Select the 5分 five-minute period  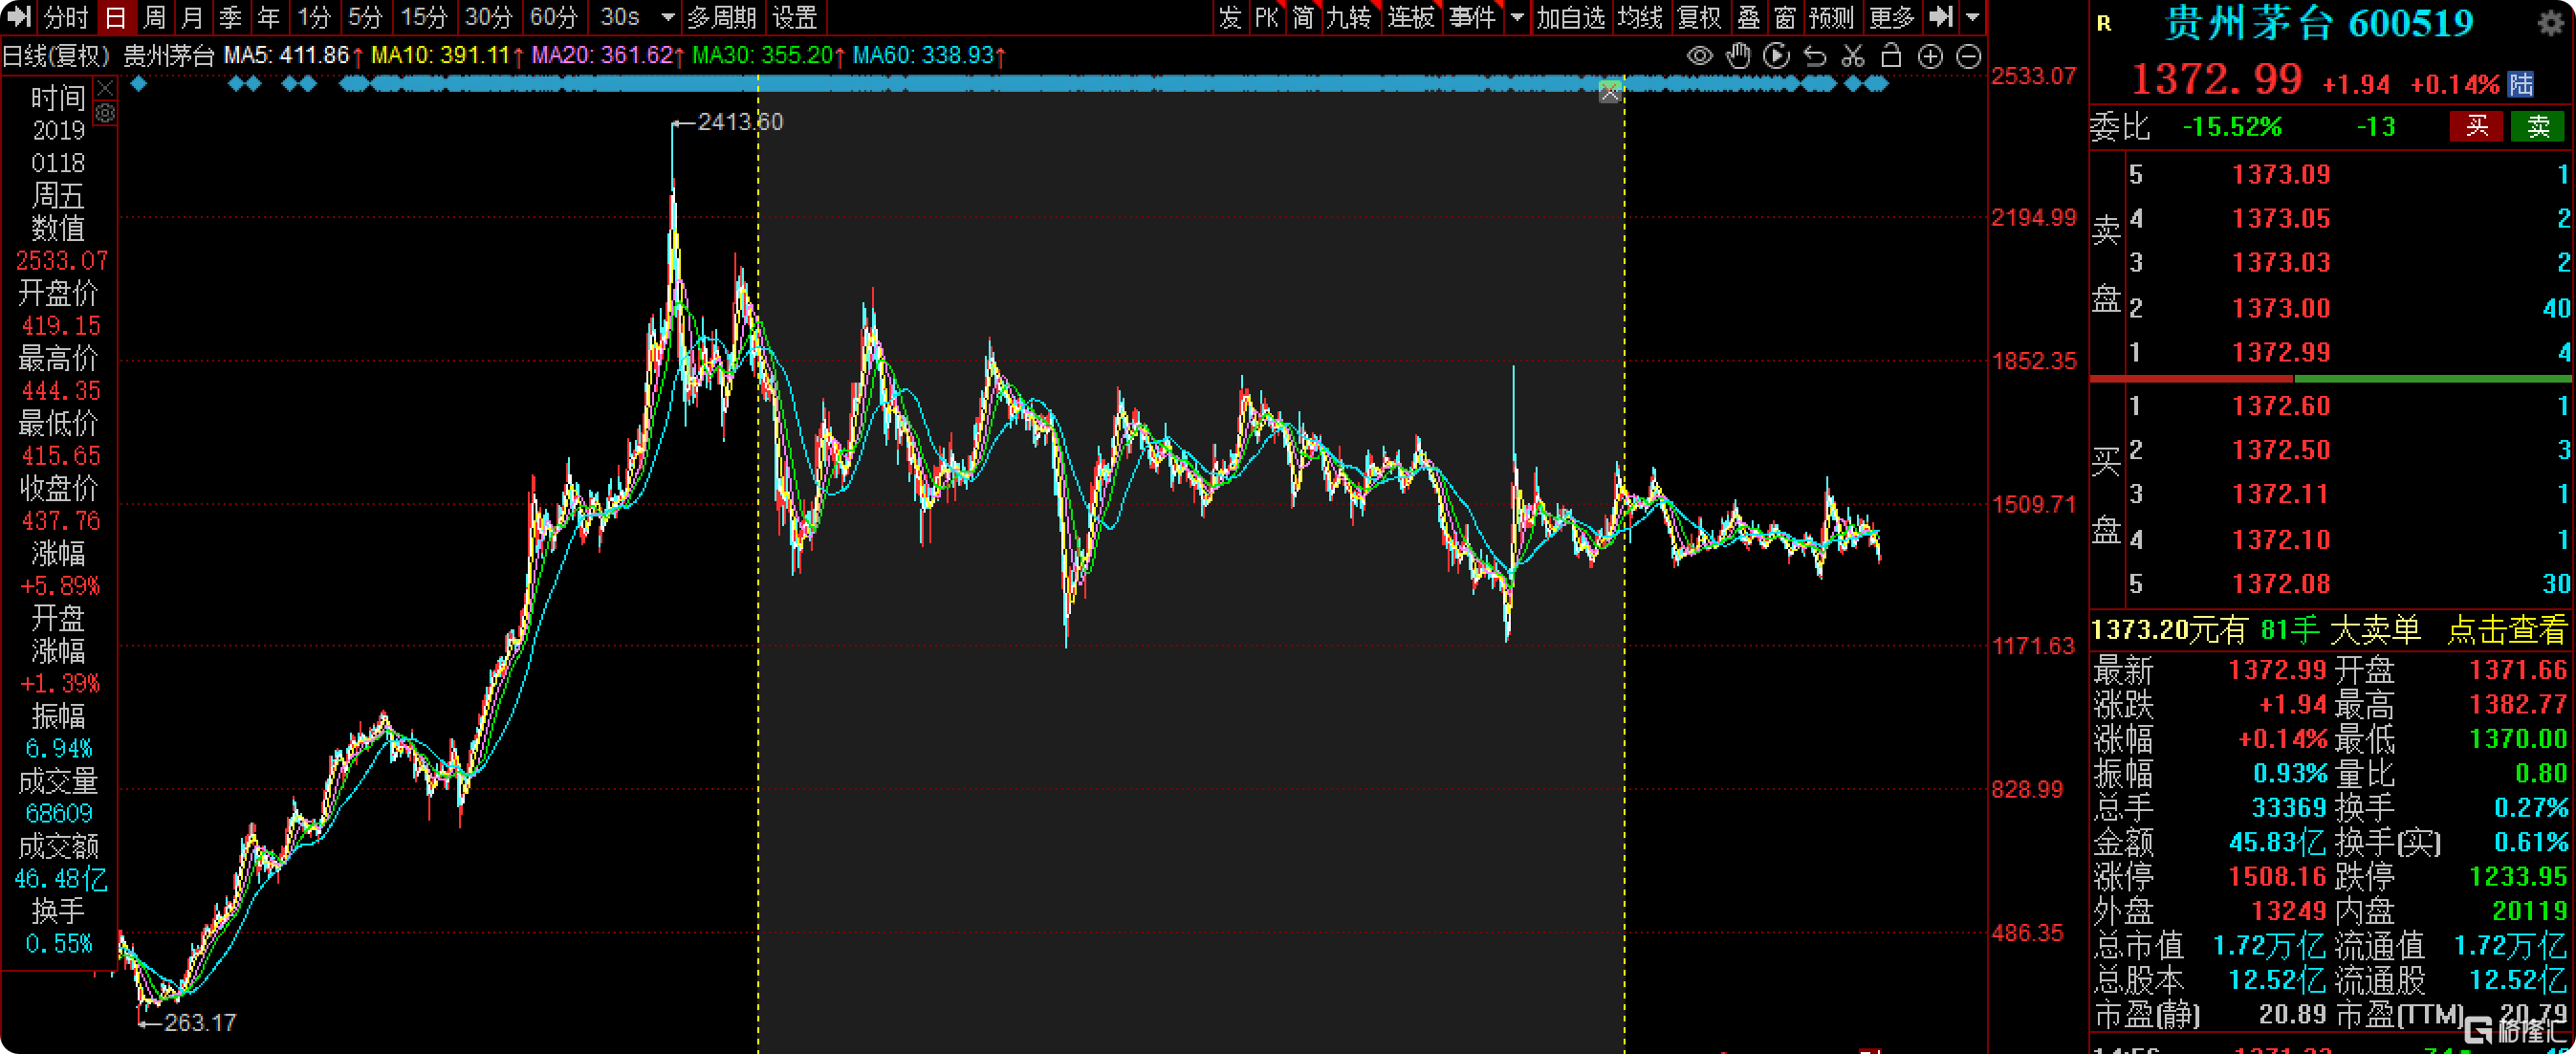coord(365,17)
